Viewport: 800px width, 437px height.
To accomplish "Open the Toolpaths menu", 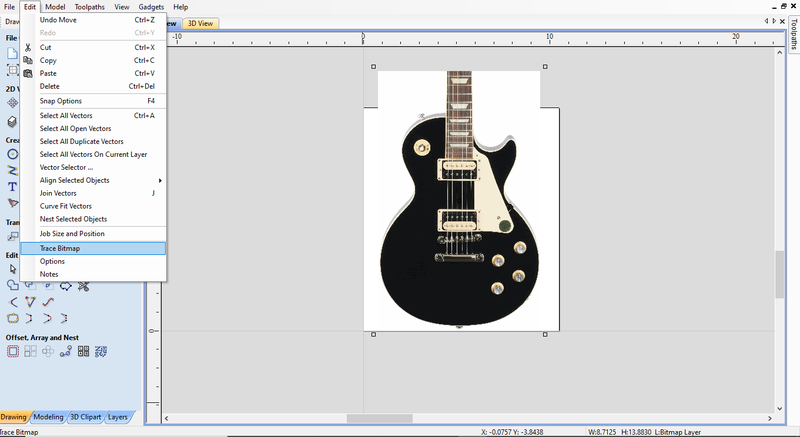I will (89, 7).
